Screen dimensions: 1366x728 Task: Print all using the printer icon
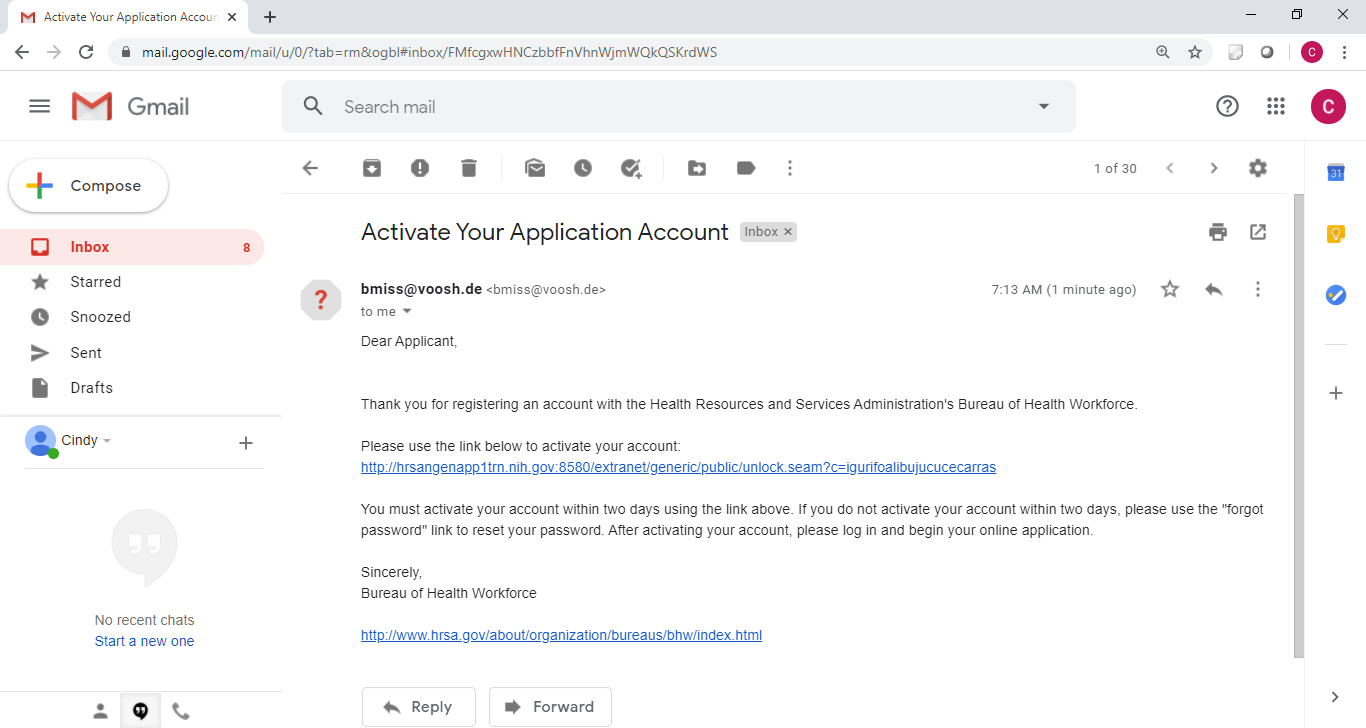pyautogui.click(x=1217, y=232)
